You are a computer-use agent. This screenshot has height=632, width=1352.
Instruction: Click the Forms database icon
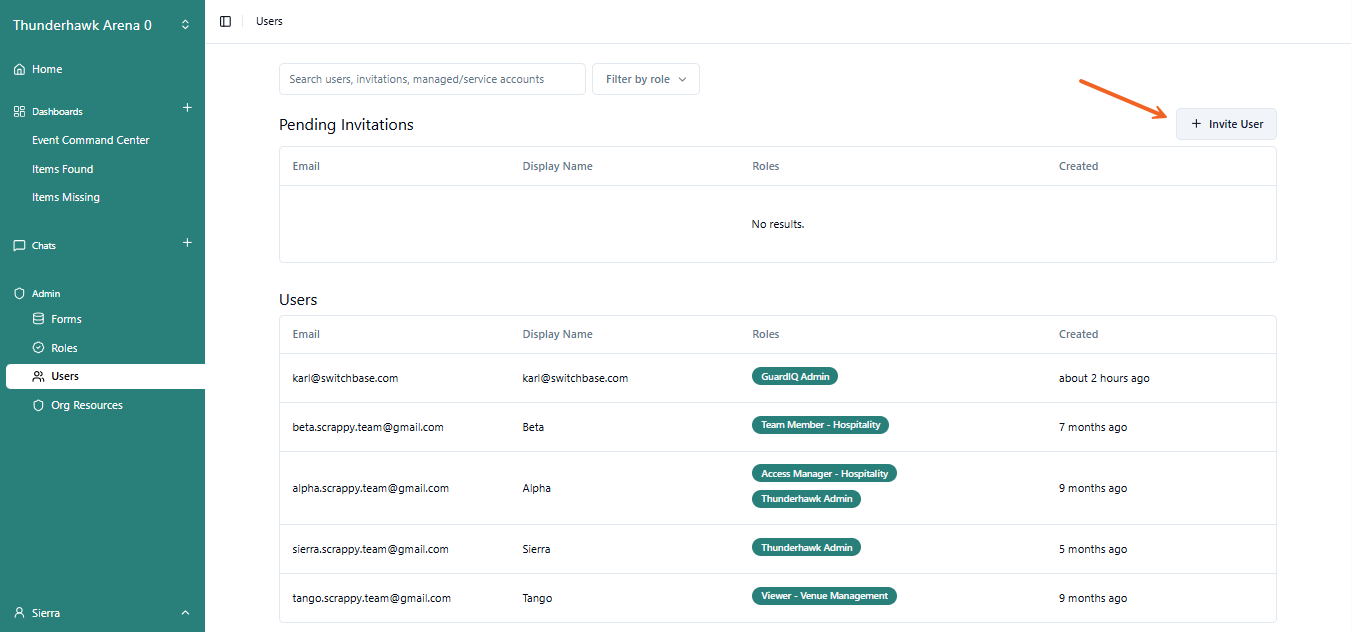(x=39, y=319)
